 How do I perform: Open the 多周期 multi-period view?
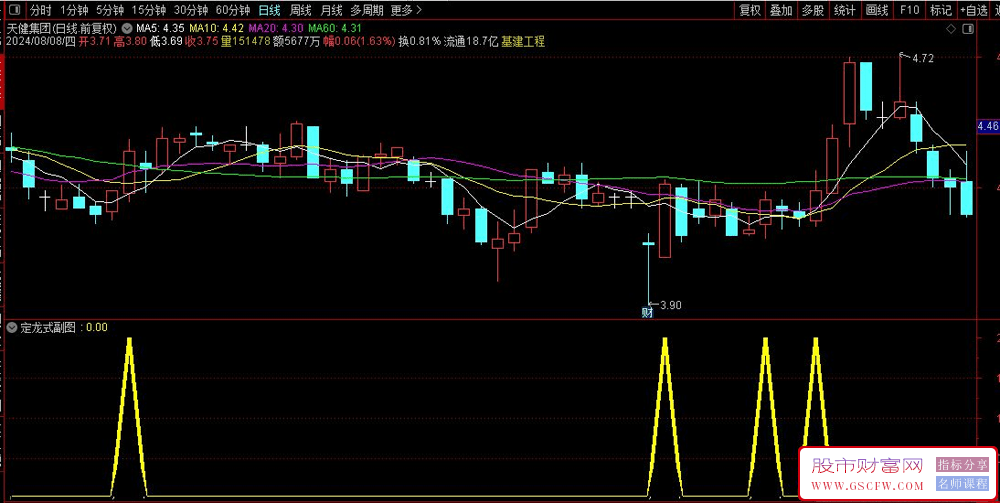(x=367, y=10)
